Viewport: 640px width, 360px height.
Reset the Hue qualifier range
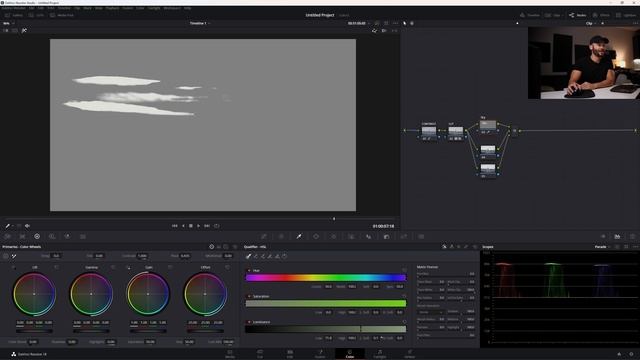(x=404, y=270)
